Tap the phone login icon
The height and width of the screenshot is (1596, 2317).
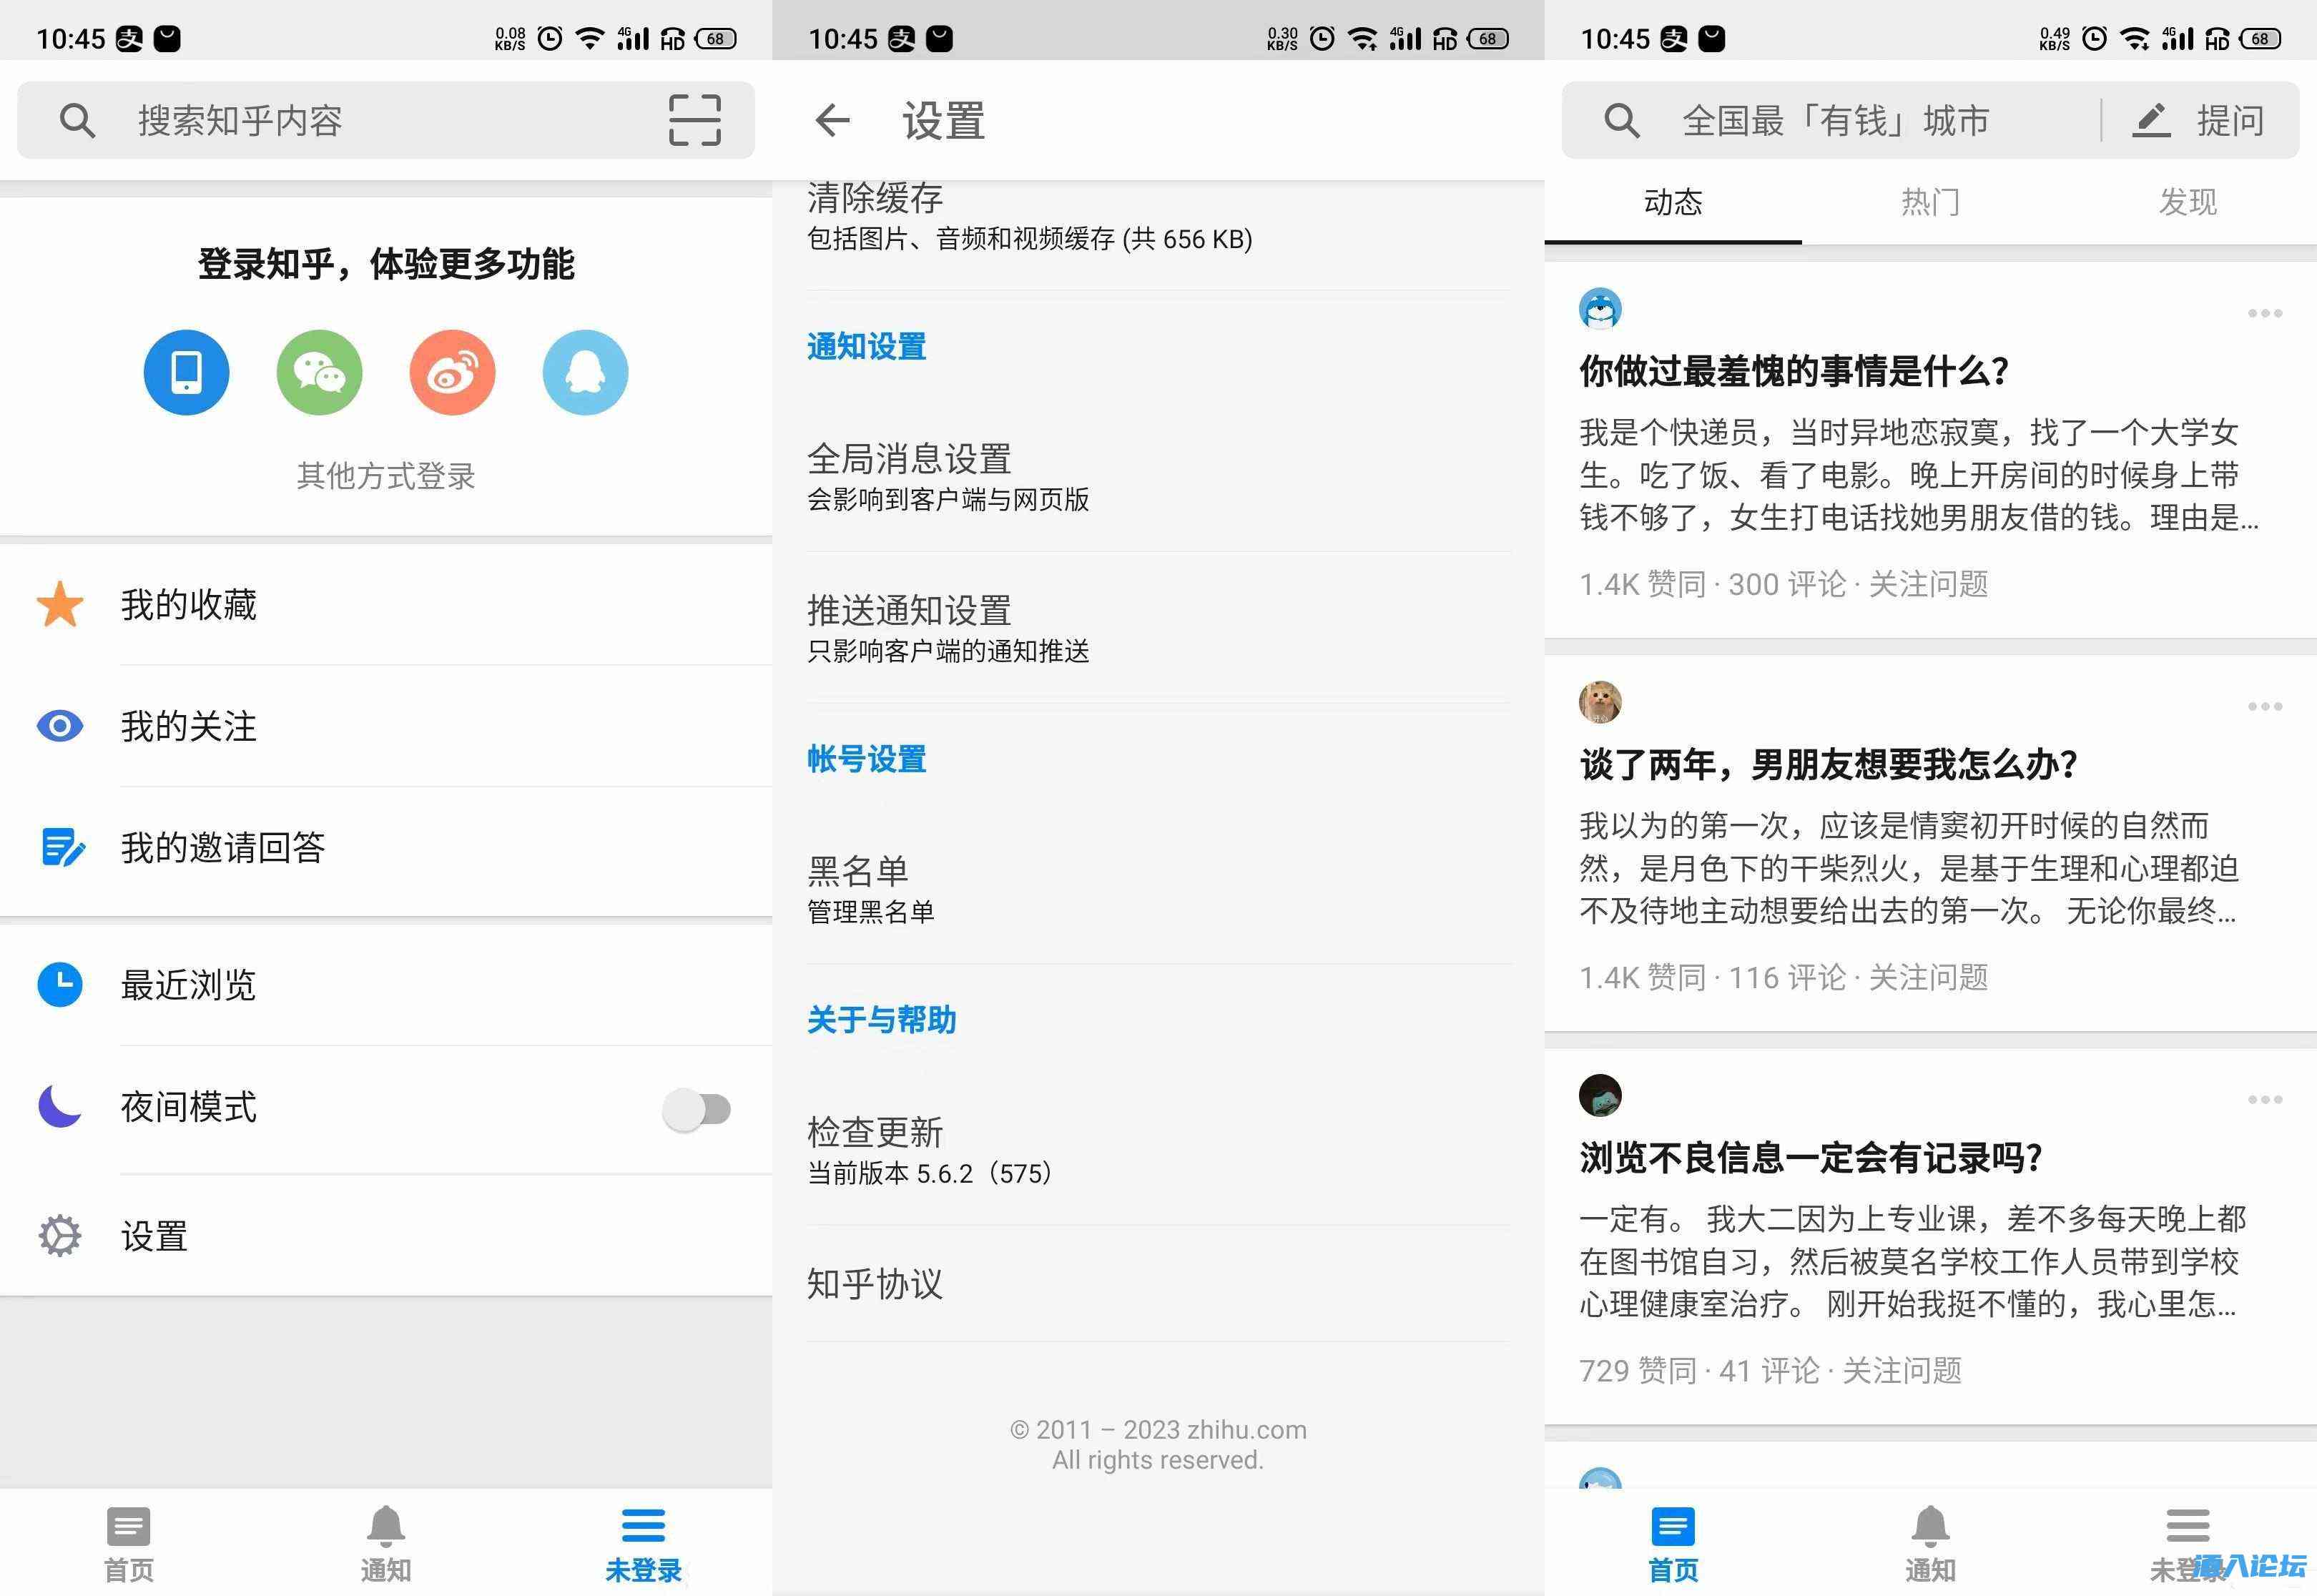coord(186,372)
